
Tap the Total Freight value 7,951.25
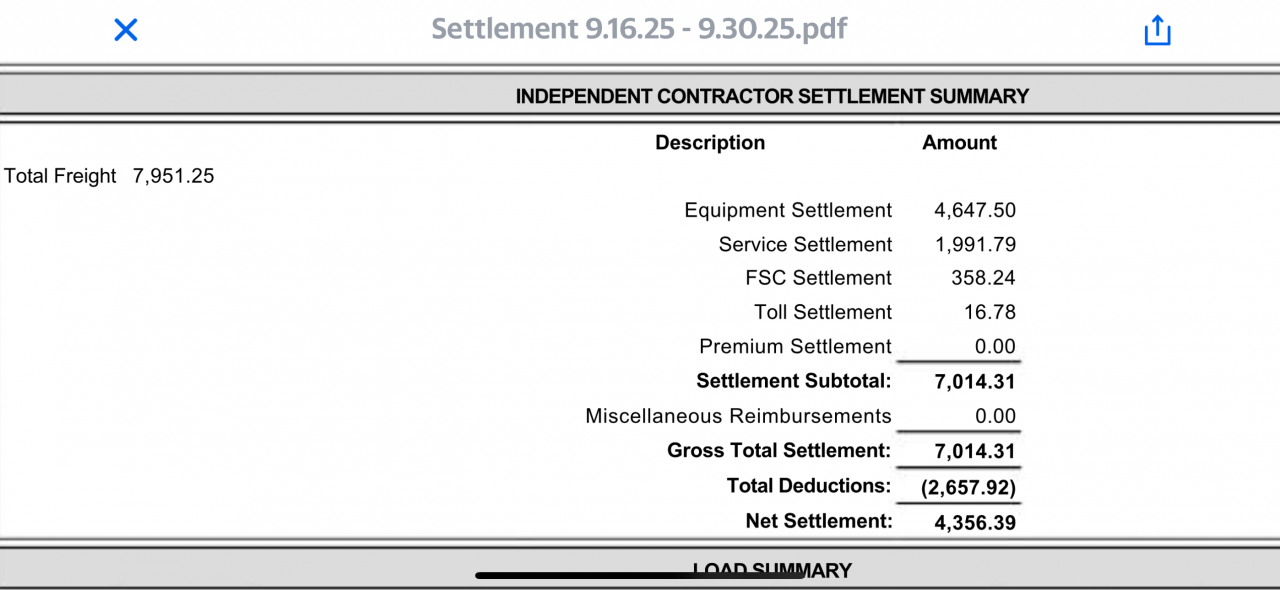pos(173,177)
